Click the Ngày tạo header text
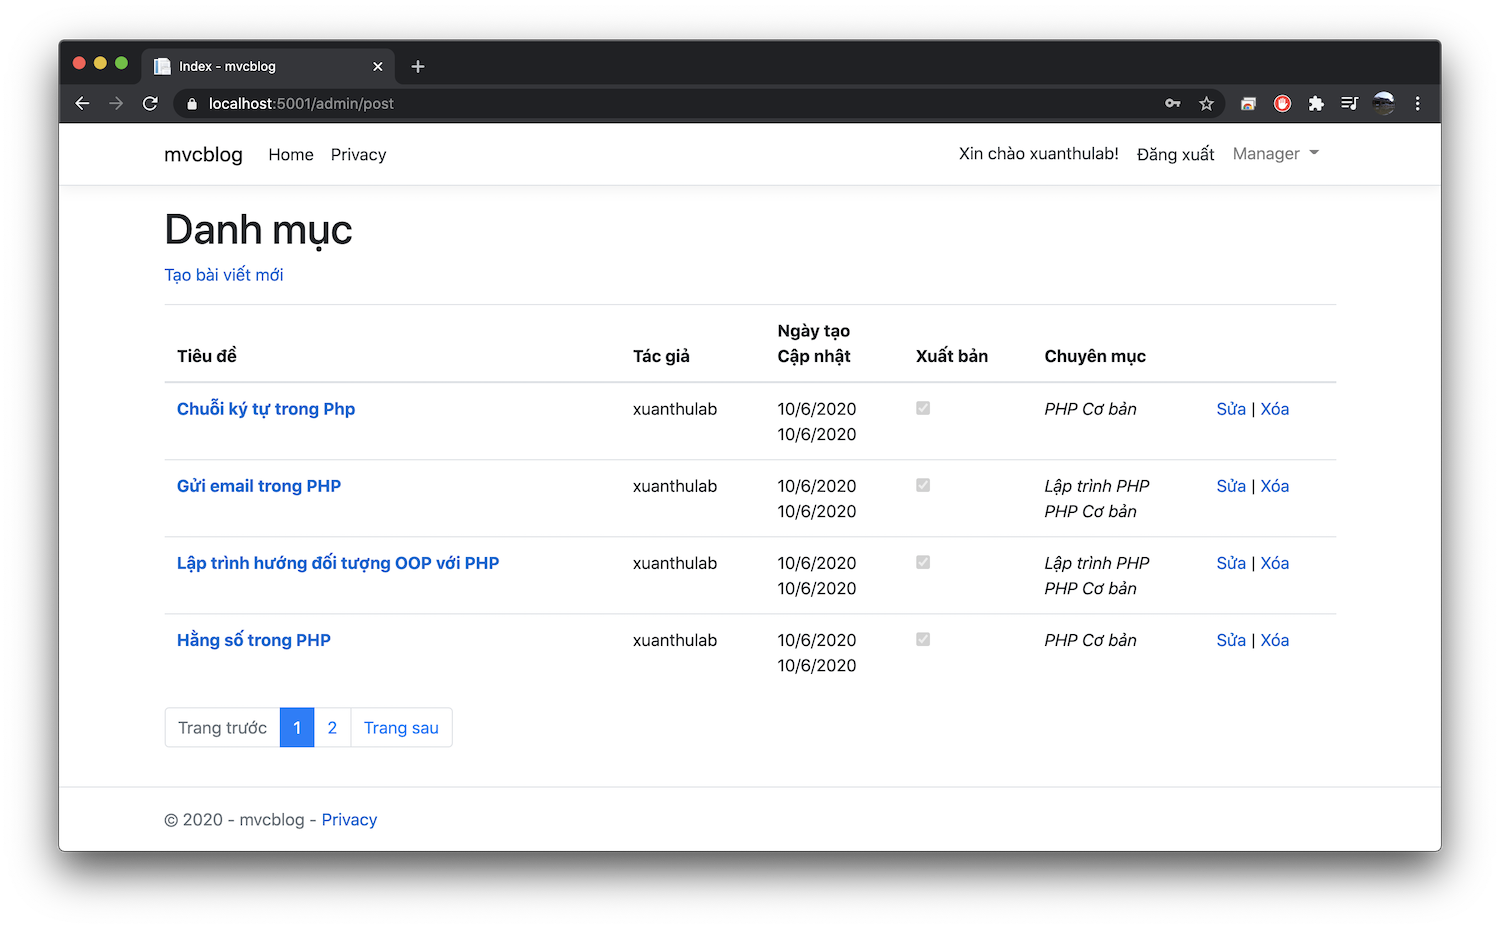 (813, 330)
